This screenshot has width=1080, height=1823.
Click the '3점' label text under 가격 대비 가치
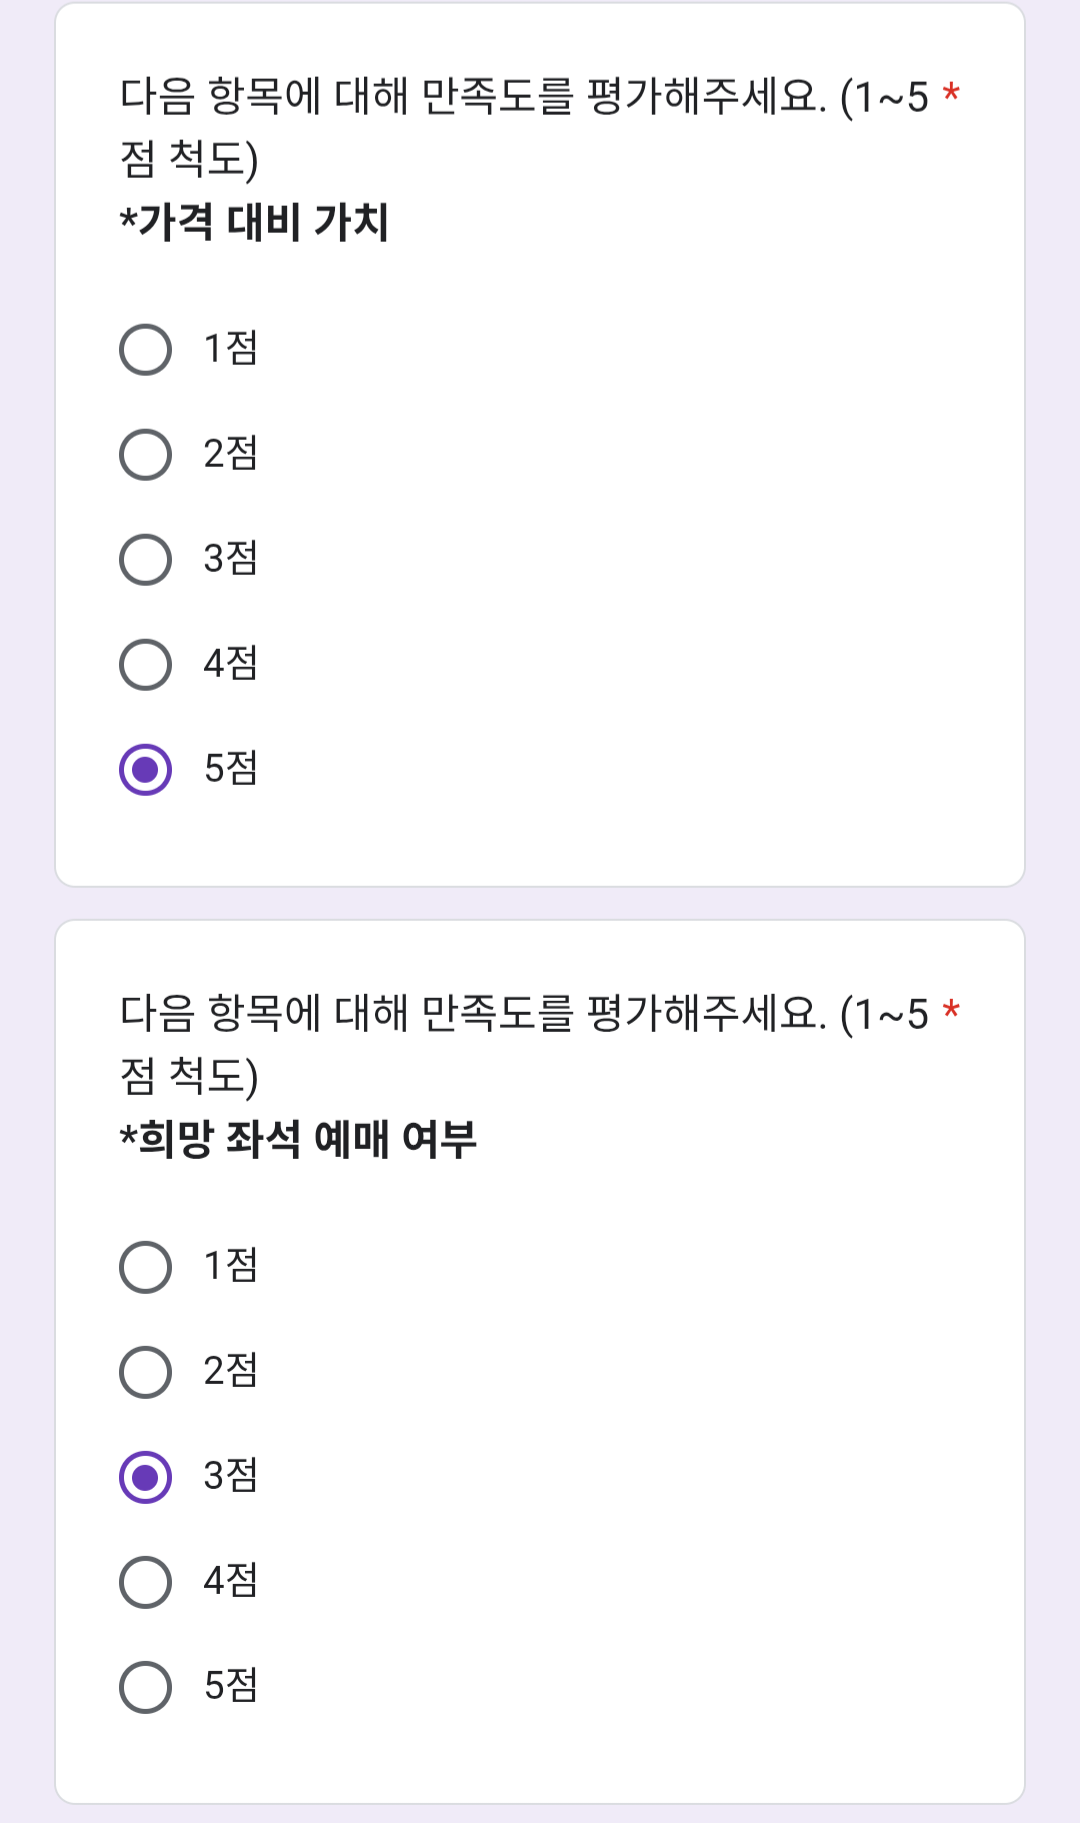(x=231, y=559)
